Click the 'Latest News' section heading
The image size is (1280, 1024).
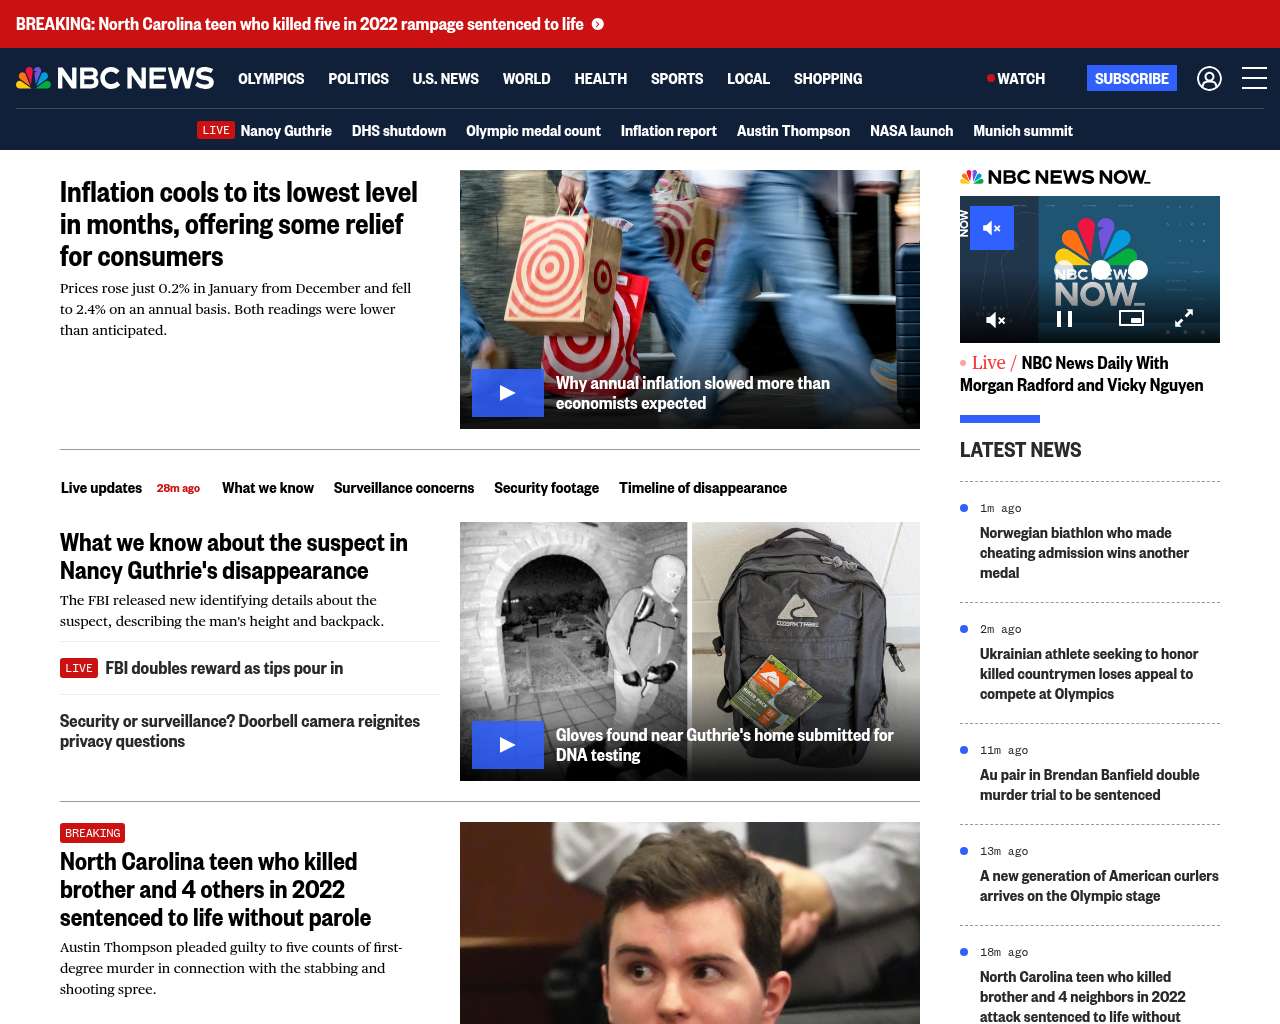click(x=1021, y=450)
